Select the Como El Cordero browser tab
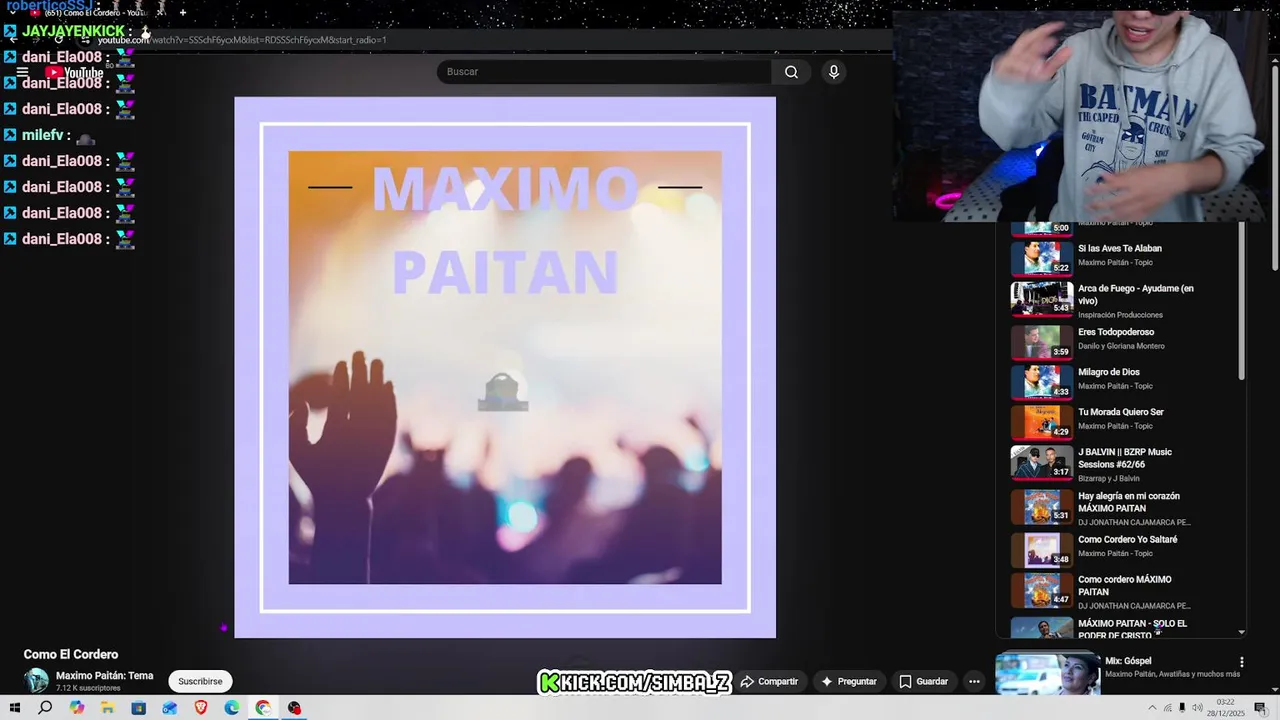The width and height of the screenshot is (1280, 720). (x=95, y=13)
